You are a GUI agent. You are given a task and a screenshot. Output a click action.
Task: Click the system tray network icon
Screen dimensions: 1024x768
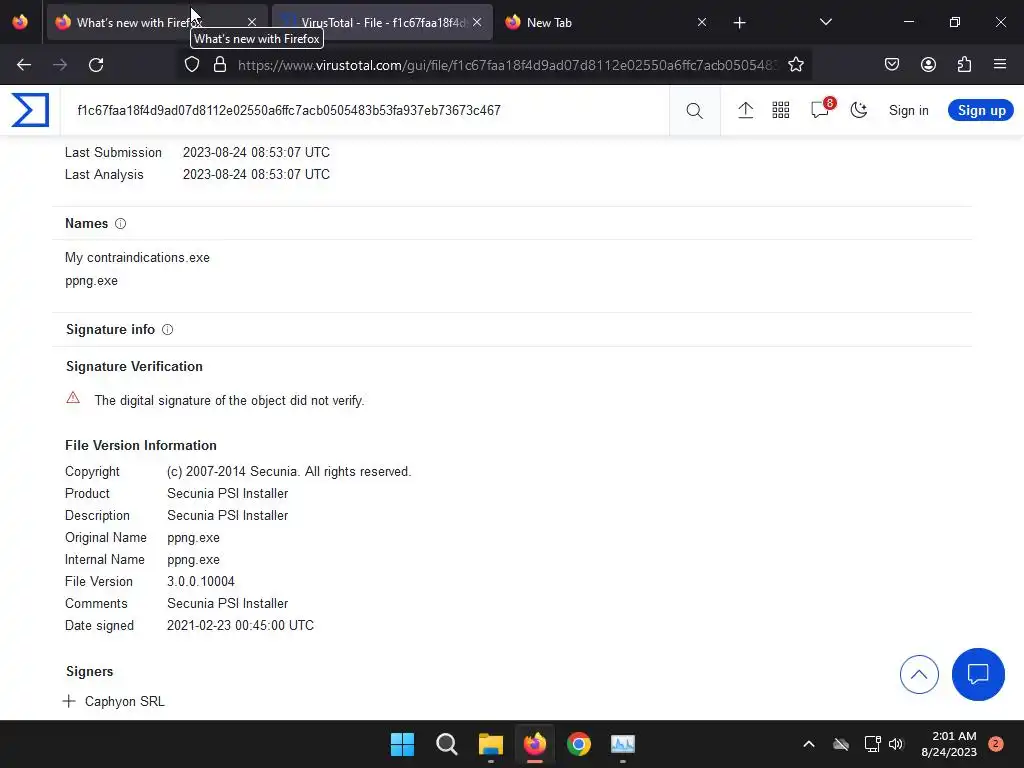click(x=872, y=744)
